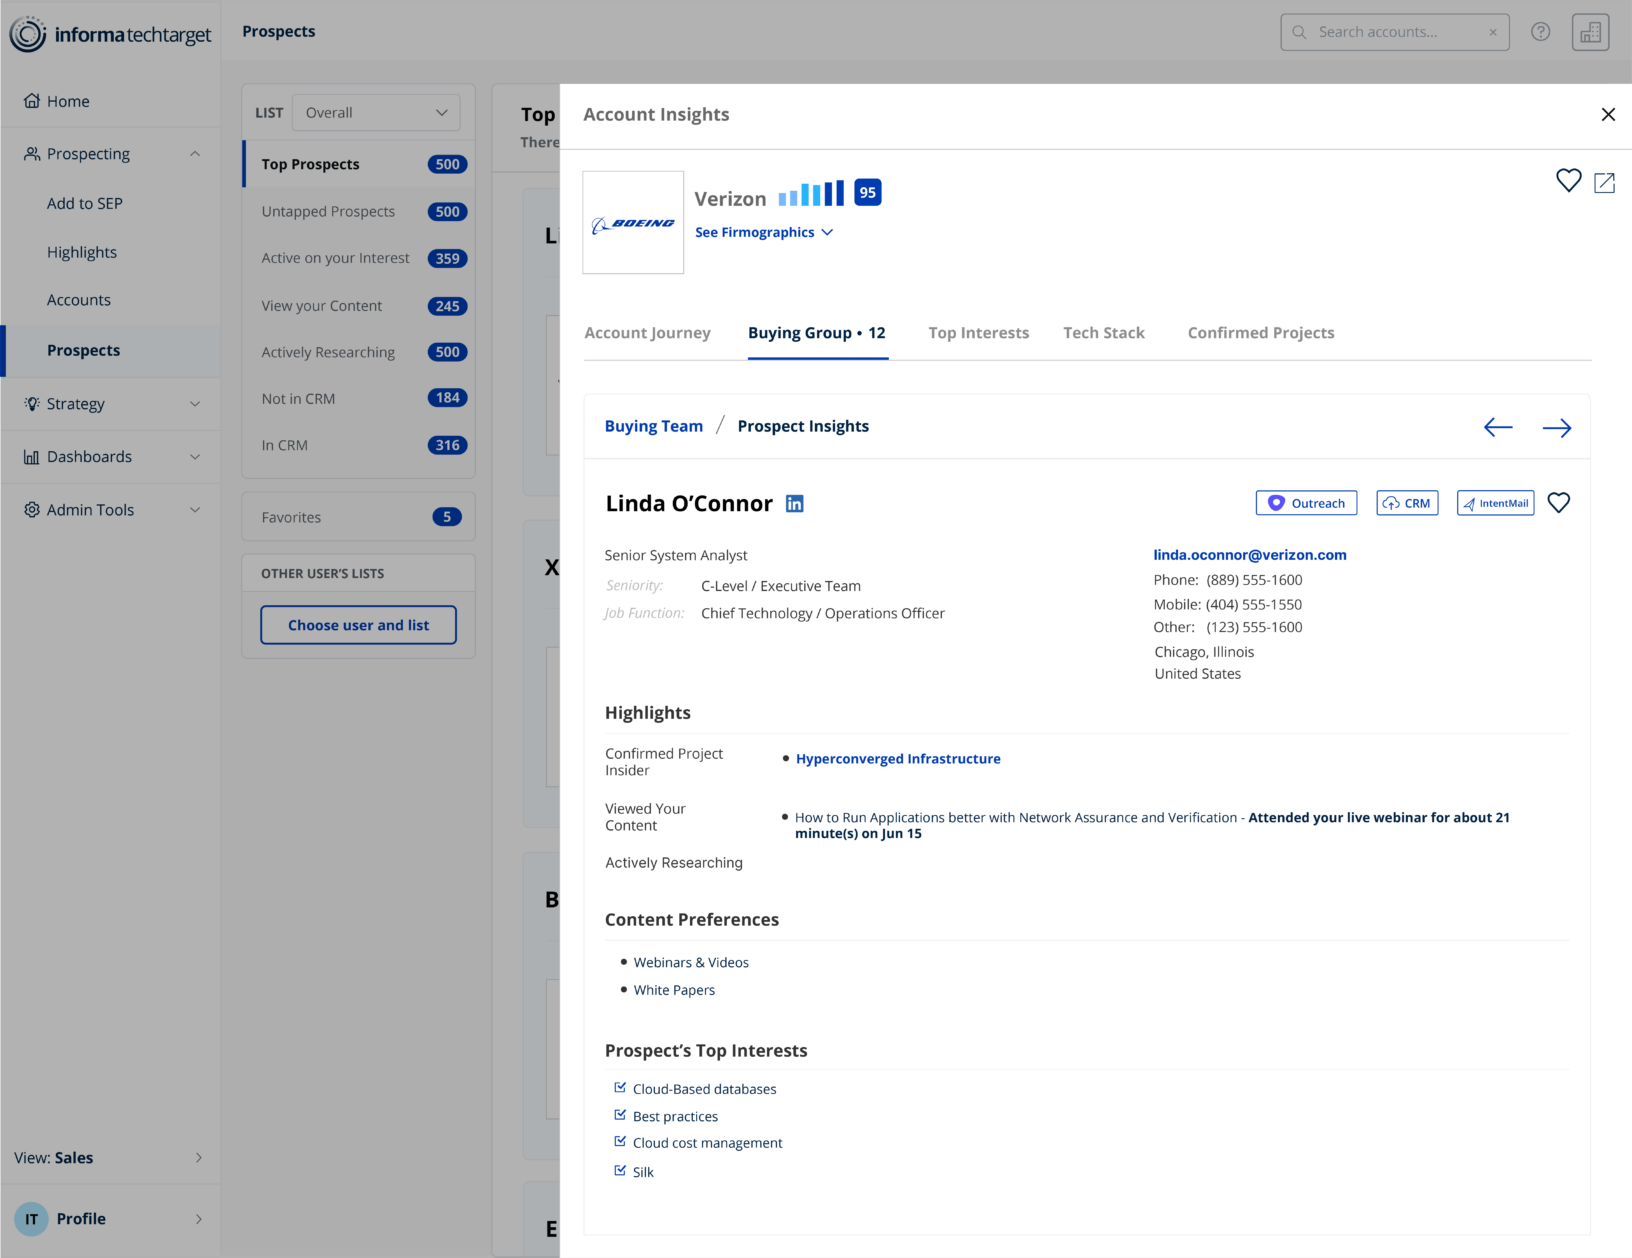
Task: Click the company logo thumbnail
Action: pyautogui.click(x=633, y=222)
